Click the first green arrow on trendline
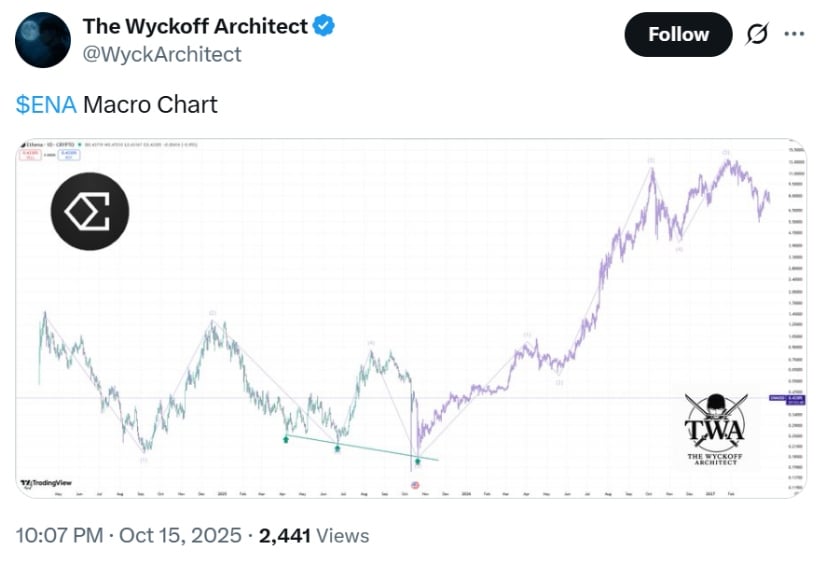The image size is (825, 563). (x=287, y=437)
